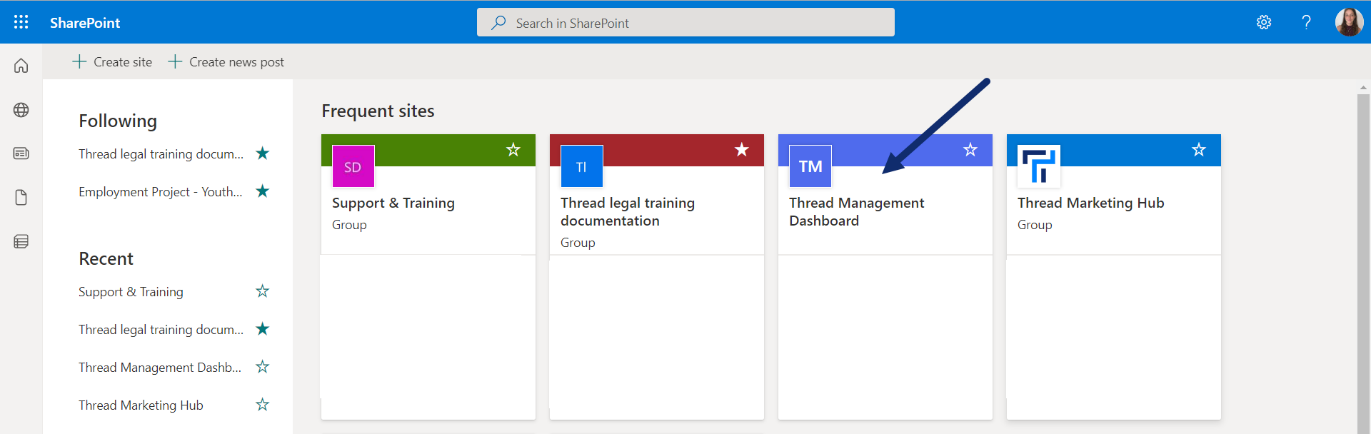Unfollow Thread legal training documentation card star
Viewport: 1371px width, 434px height.
point(742,149)
